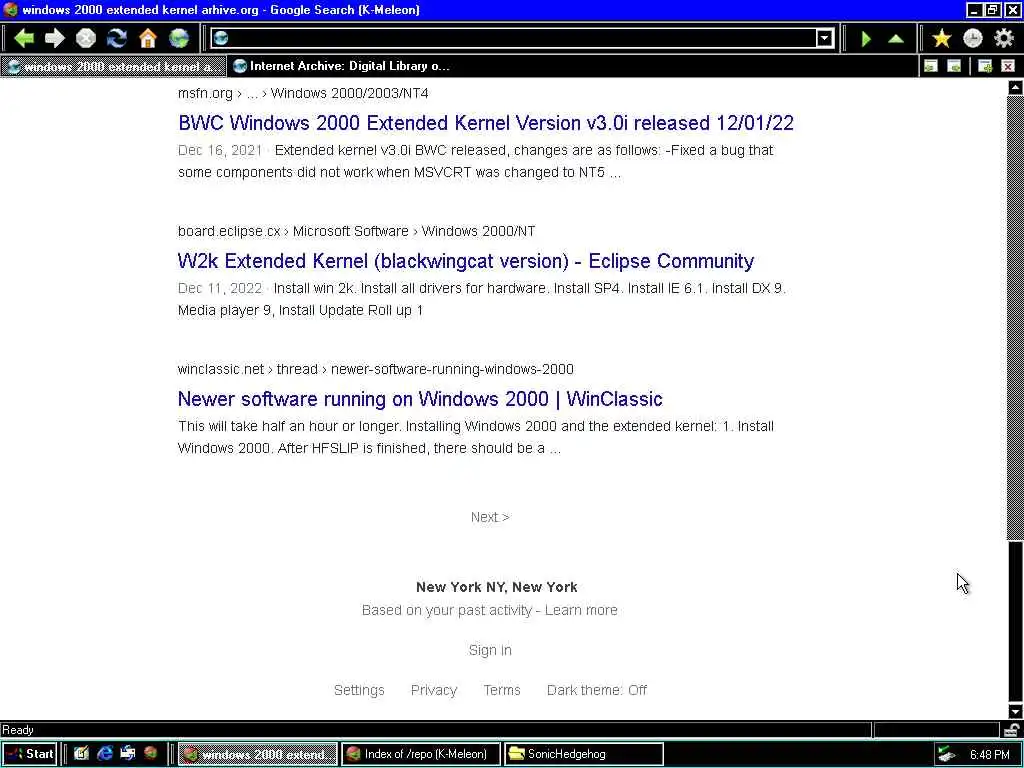
Task: Open Newer software running on Windows 2000 link
Action: click(420, 398)
